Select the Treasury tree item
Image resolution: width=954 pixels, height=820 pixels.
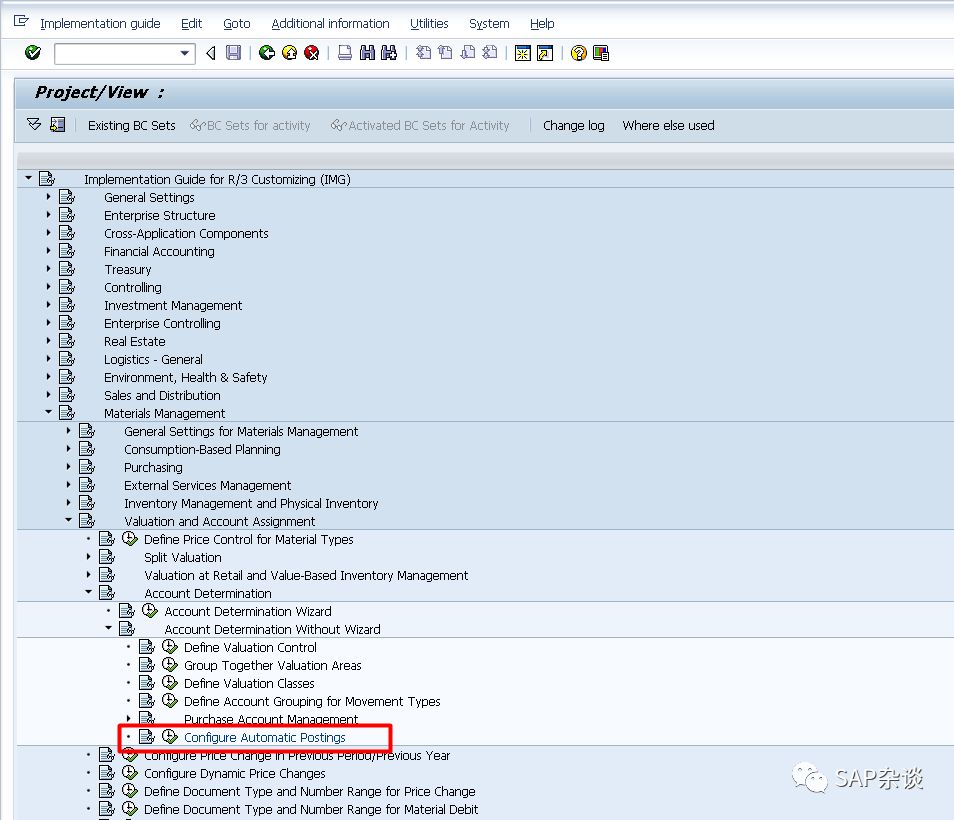point(128,269)
